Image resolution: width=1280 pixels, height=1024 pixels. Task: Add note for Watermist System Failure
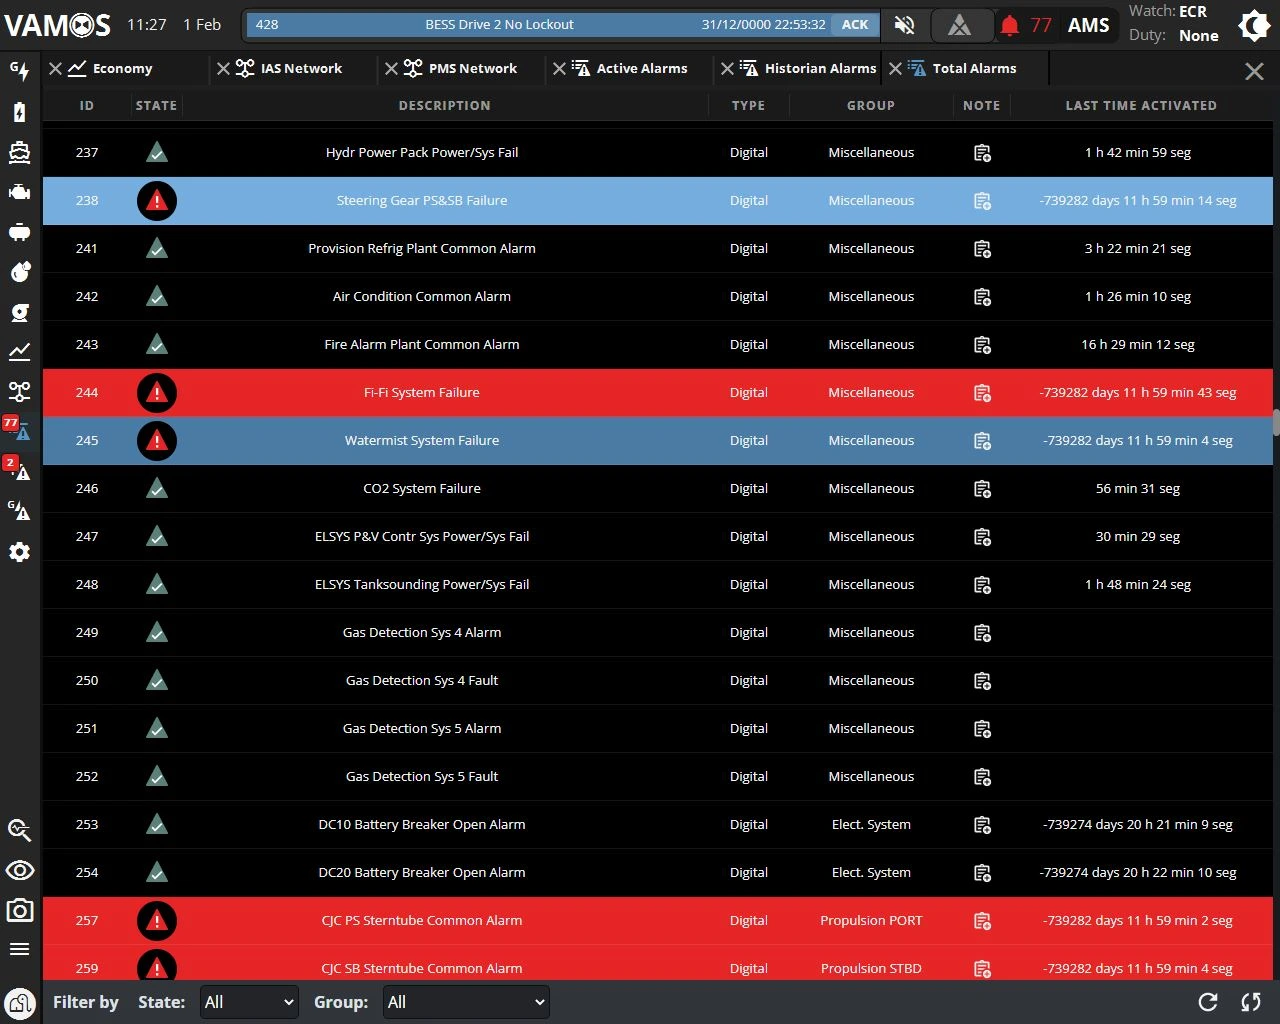[982, 441]
